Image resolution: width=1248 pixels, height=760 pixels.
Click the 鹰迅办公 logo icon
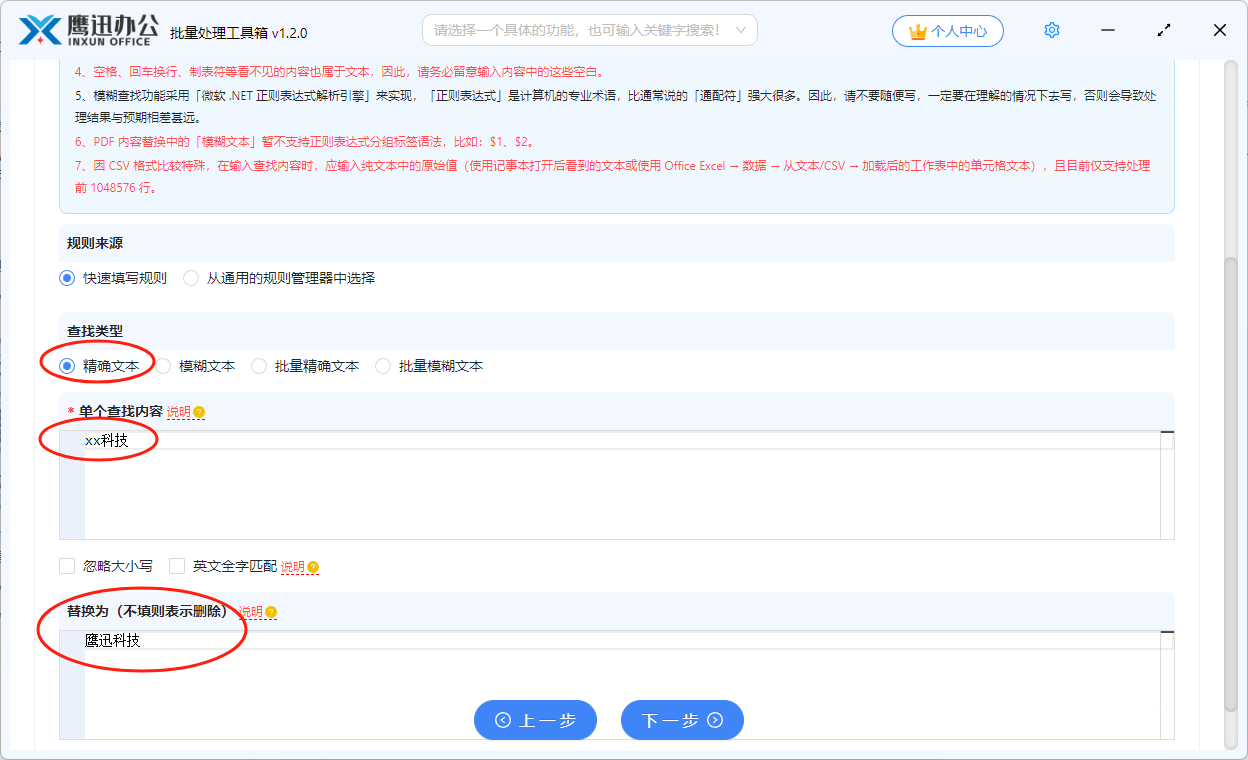coord(40,31)
